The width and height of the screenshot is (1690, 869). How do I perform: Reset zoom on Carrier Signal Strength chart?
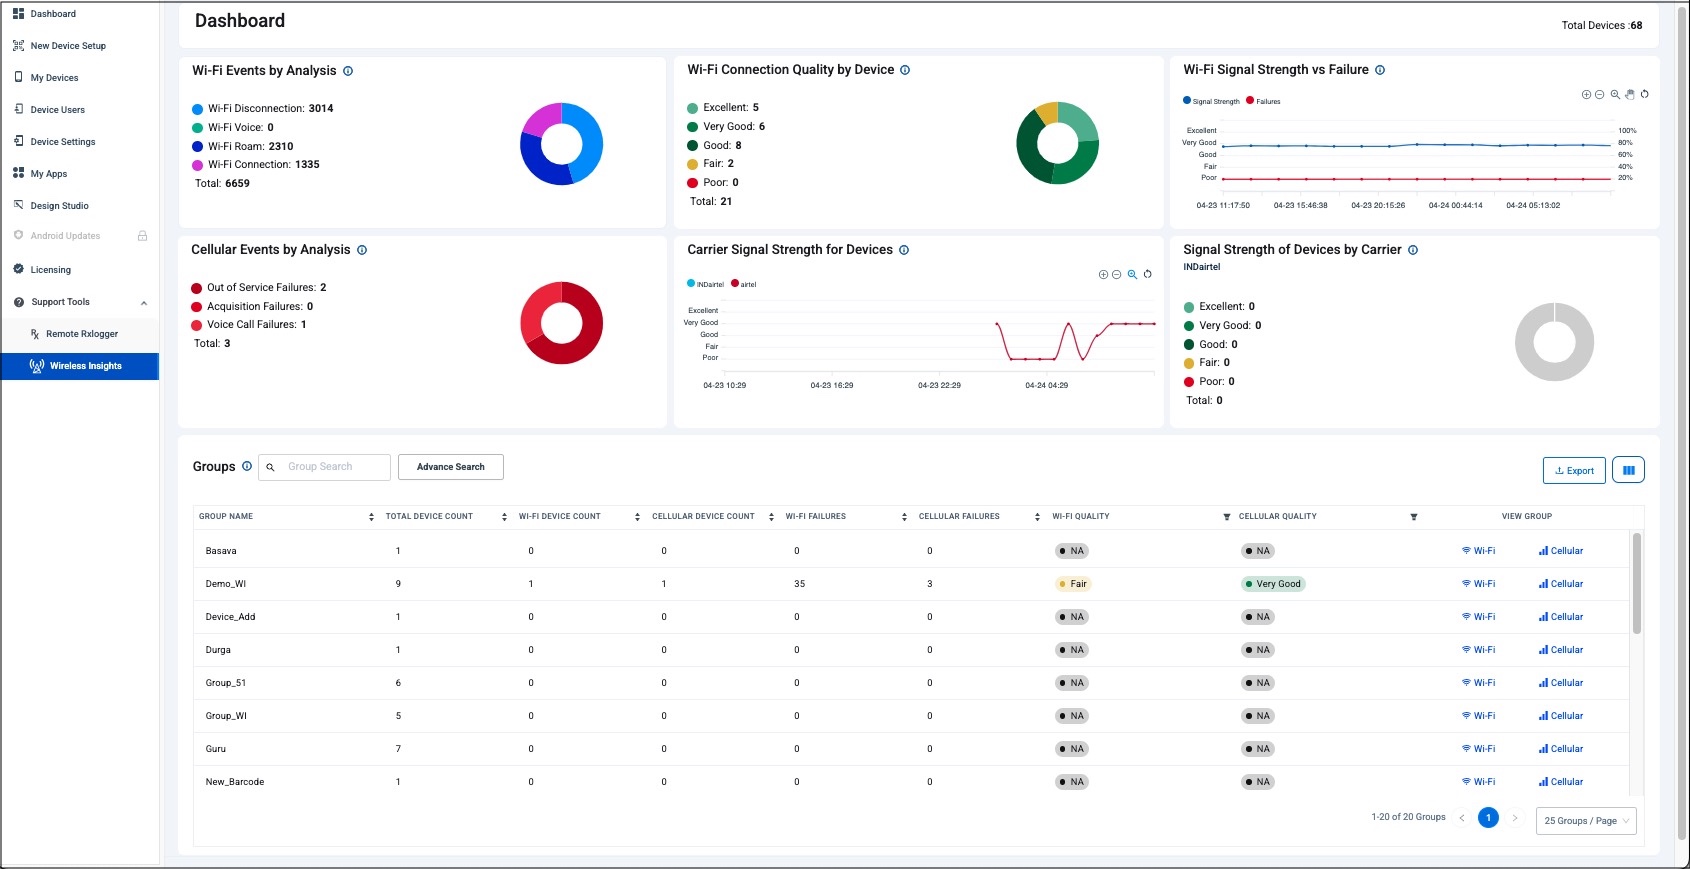pos(1148,274)
